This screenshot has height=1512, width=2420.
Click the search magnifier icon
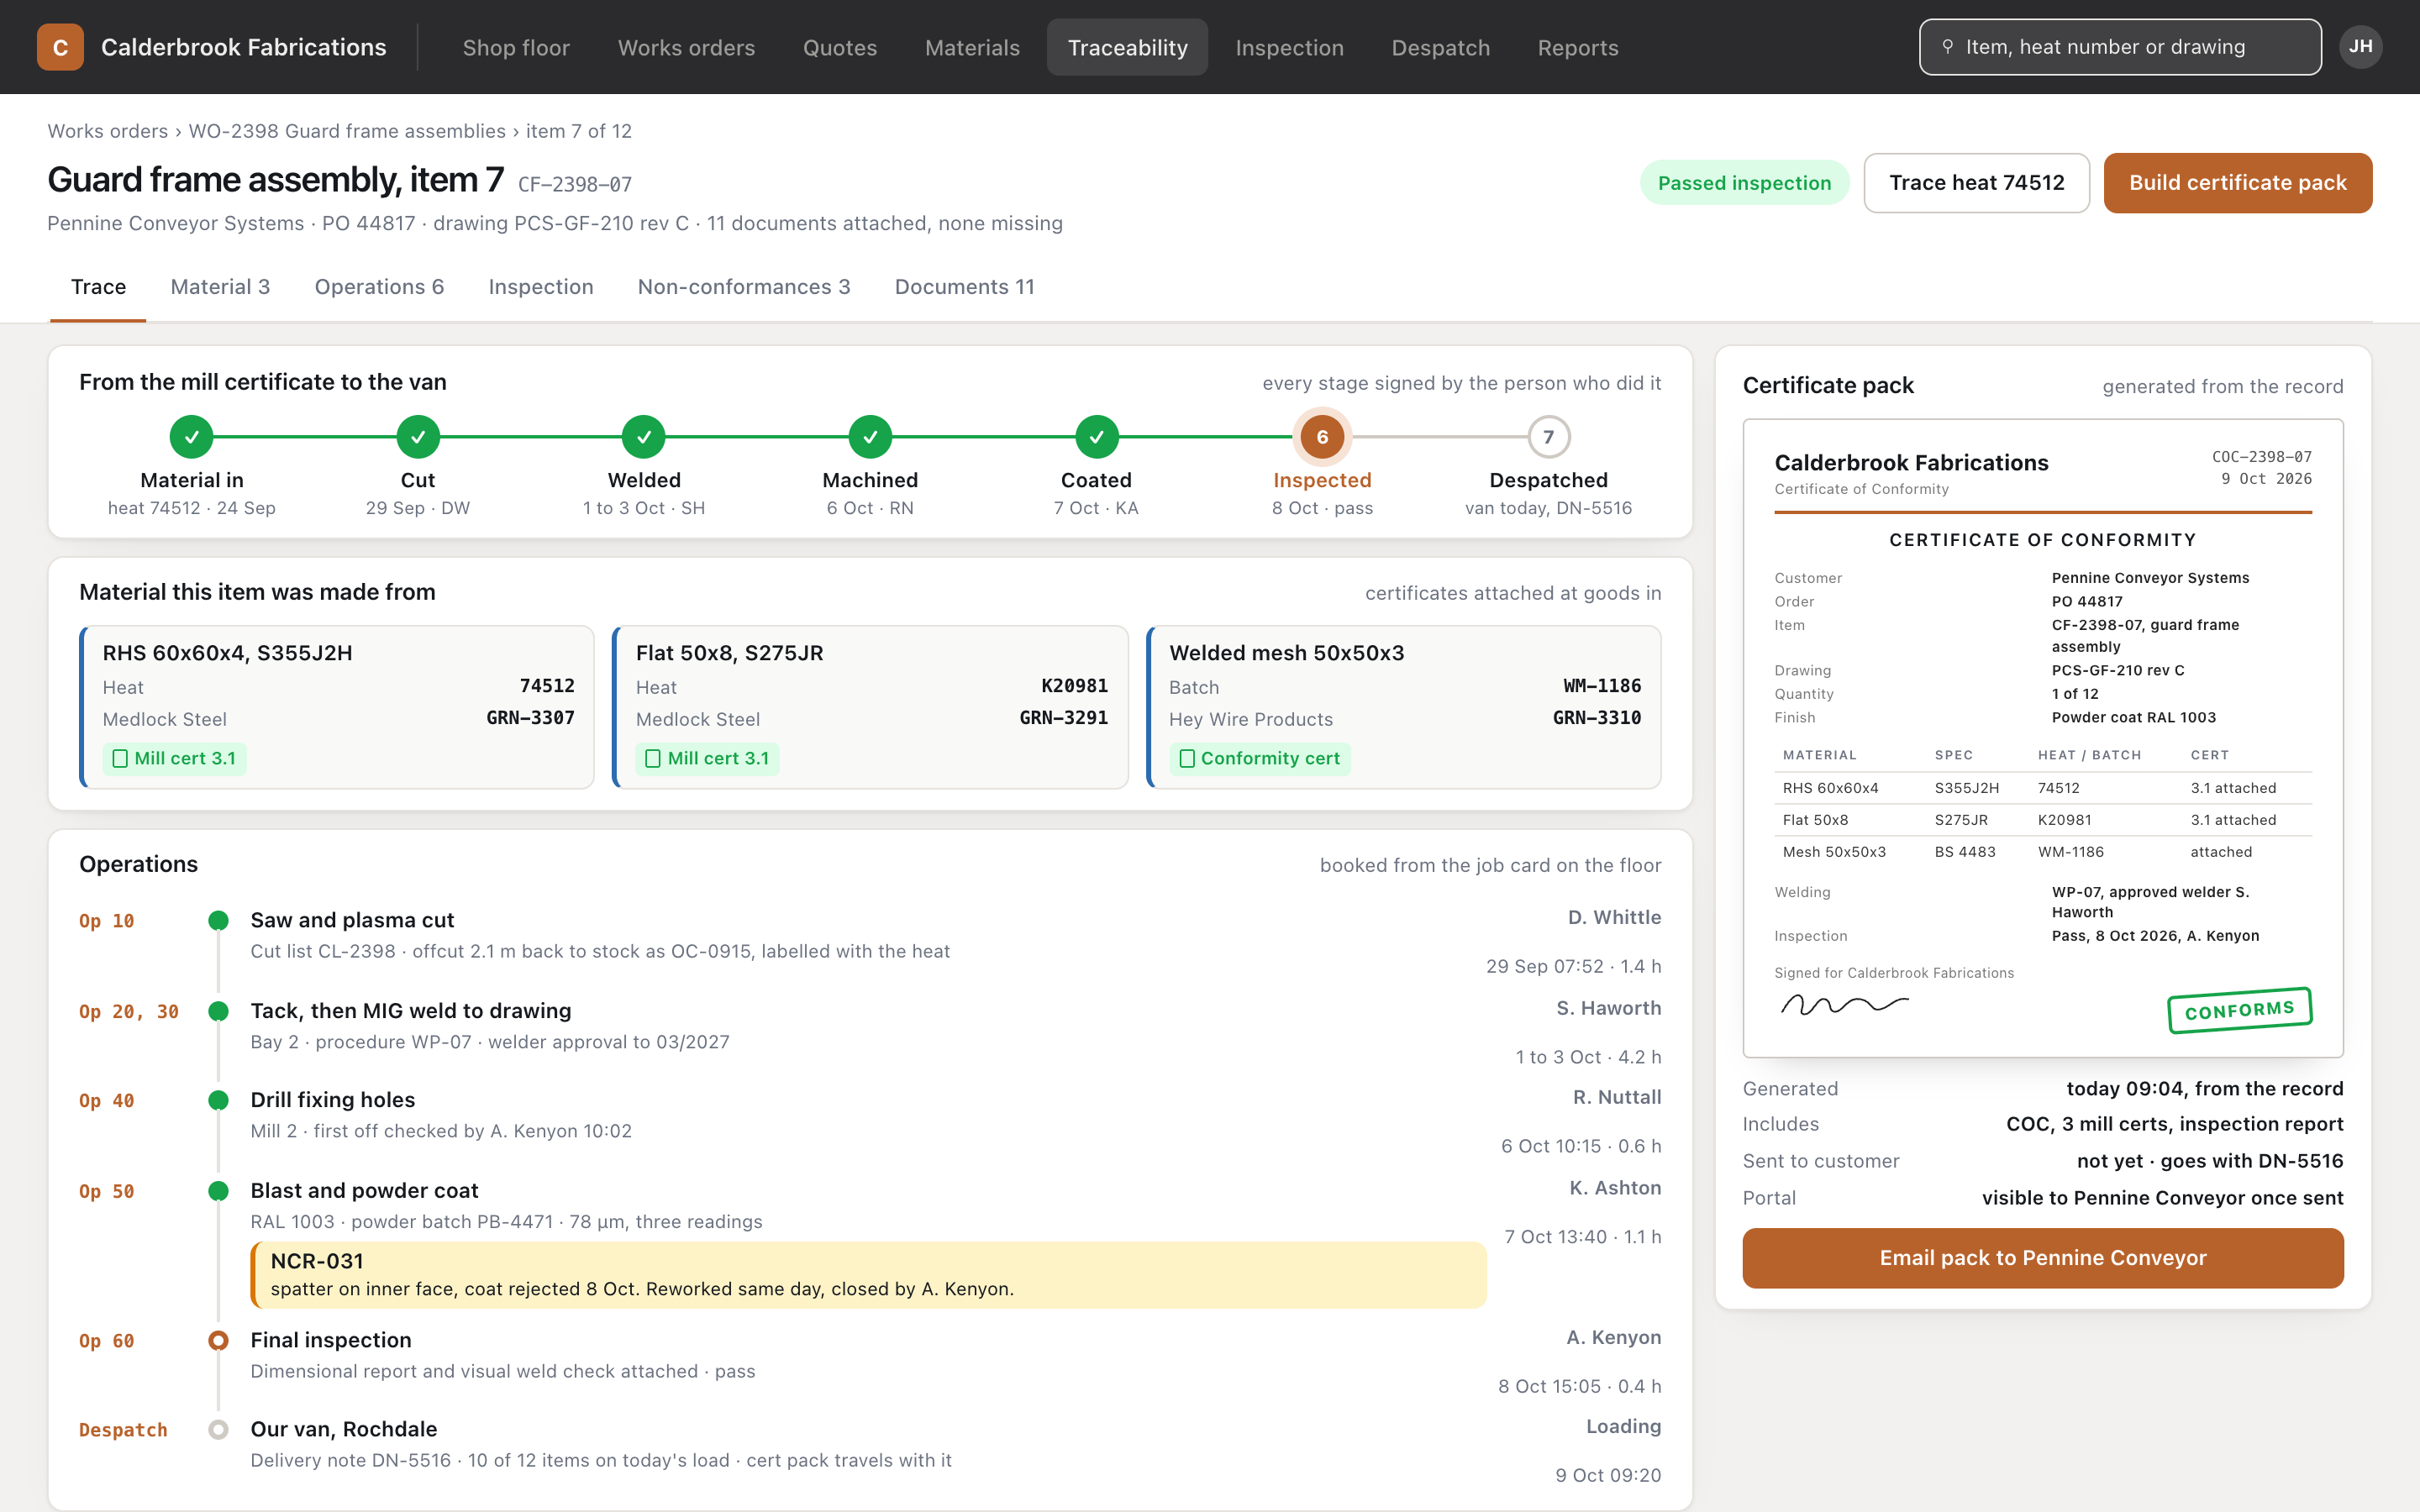pos(1947,47)
